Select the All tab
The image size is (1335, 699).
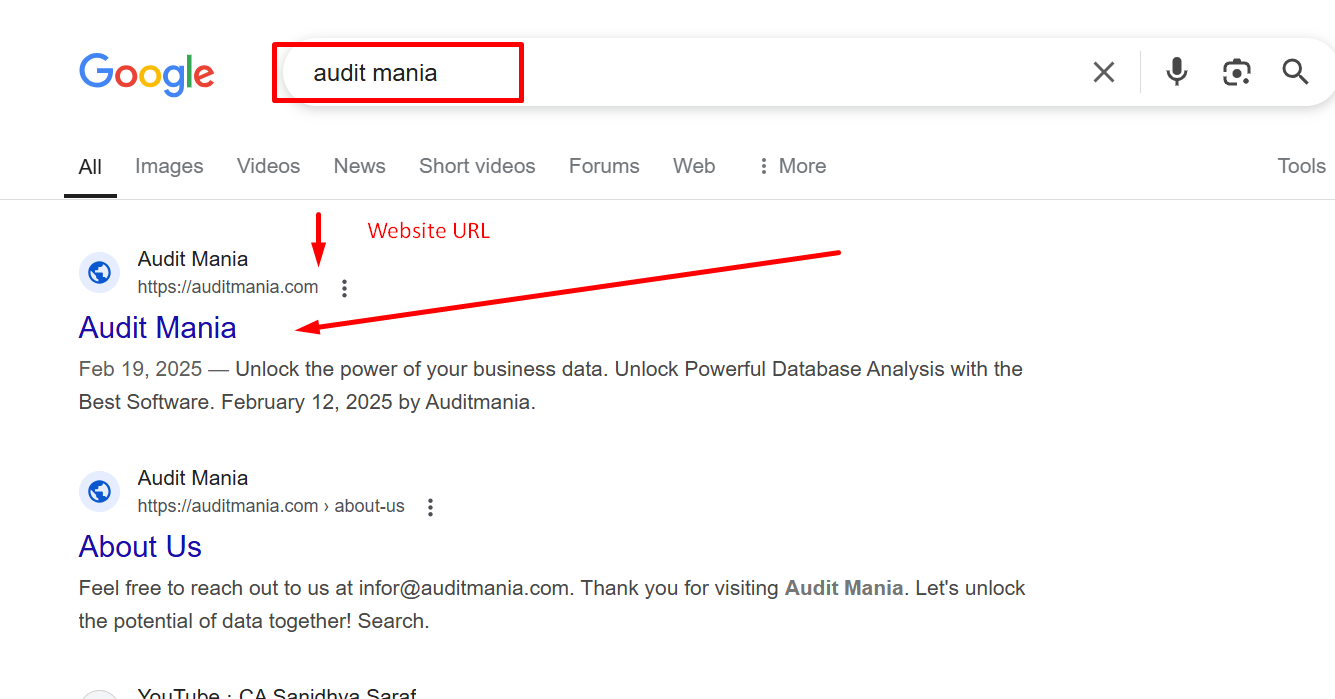pyautogui.click(x=90, y=166)
